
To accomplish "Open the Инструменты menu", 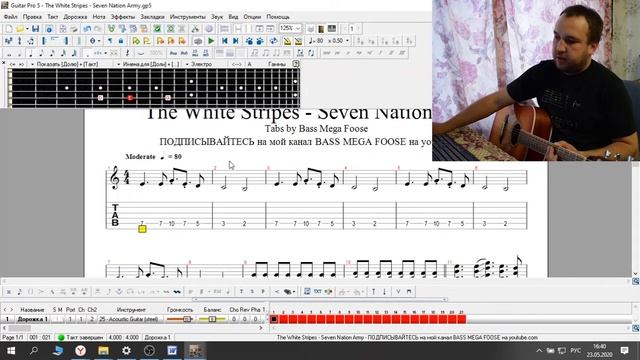I will pos(188,17).
